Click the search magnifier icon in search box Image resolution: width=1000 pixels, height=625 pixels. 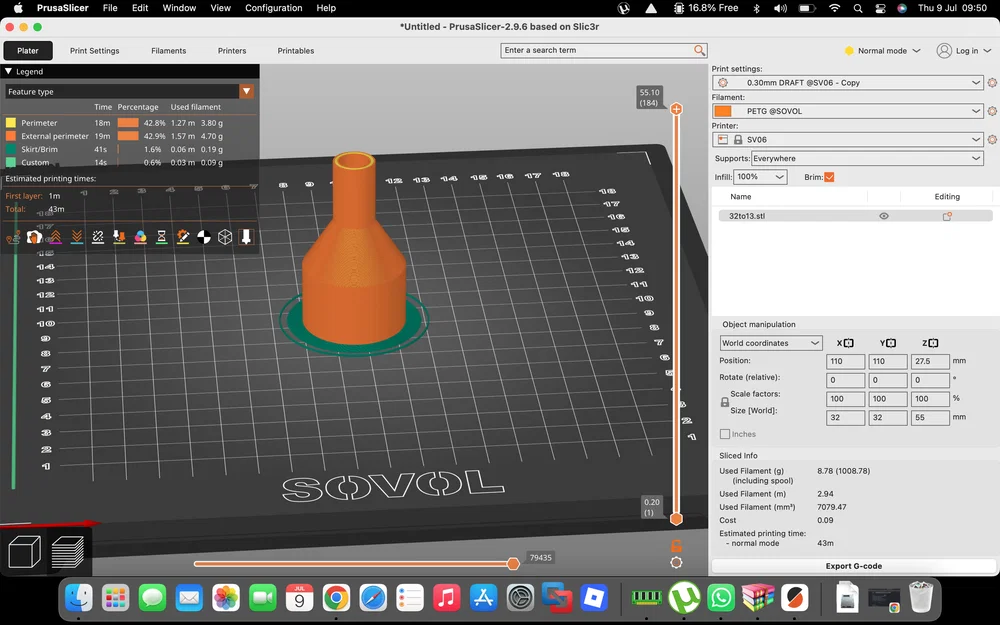(700, 50)
